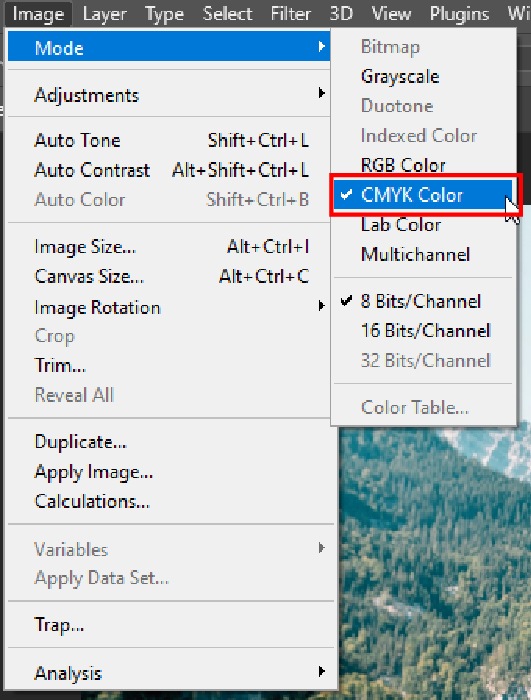Select CMYK Color mode
Viewport: 531px width, 700px height.
click(423, 195)
